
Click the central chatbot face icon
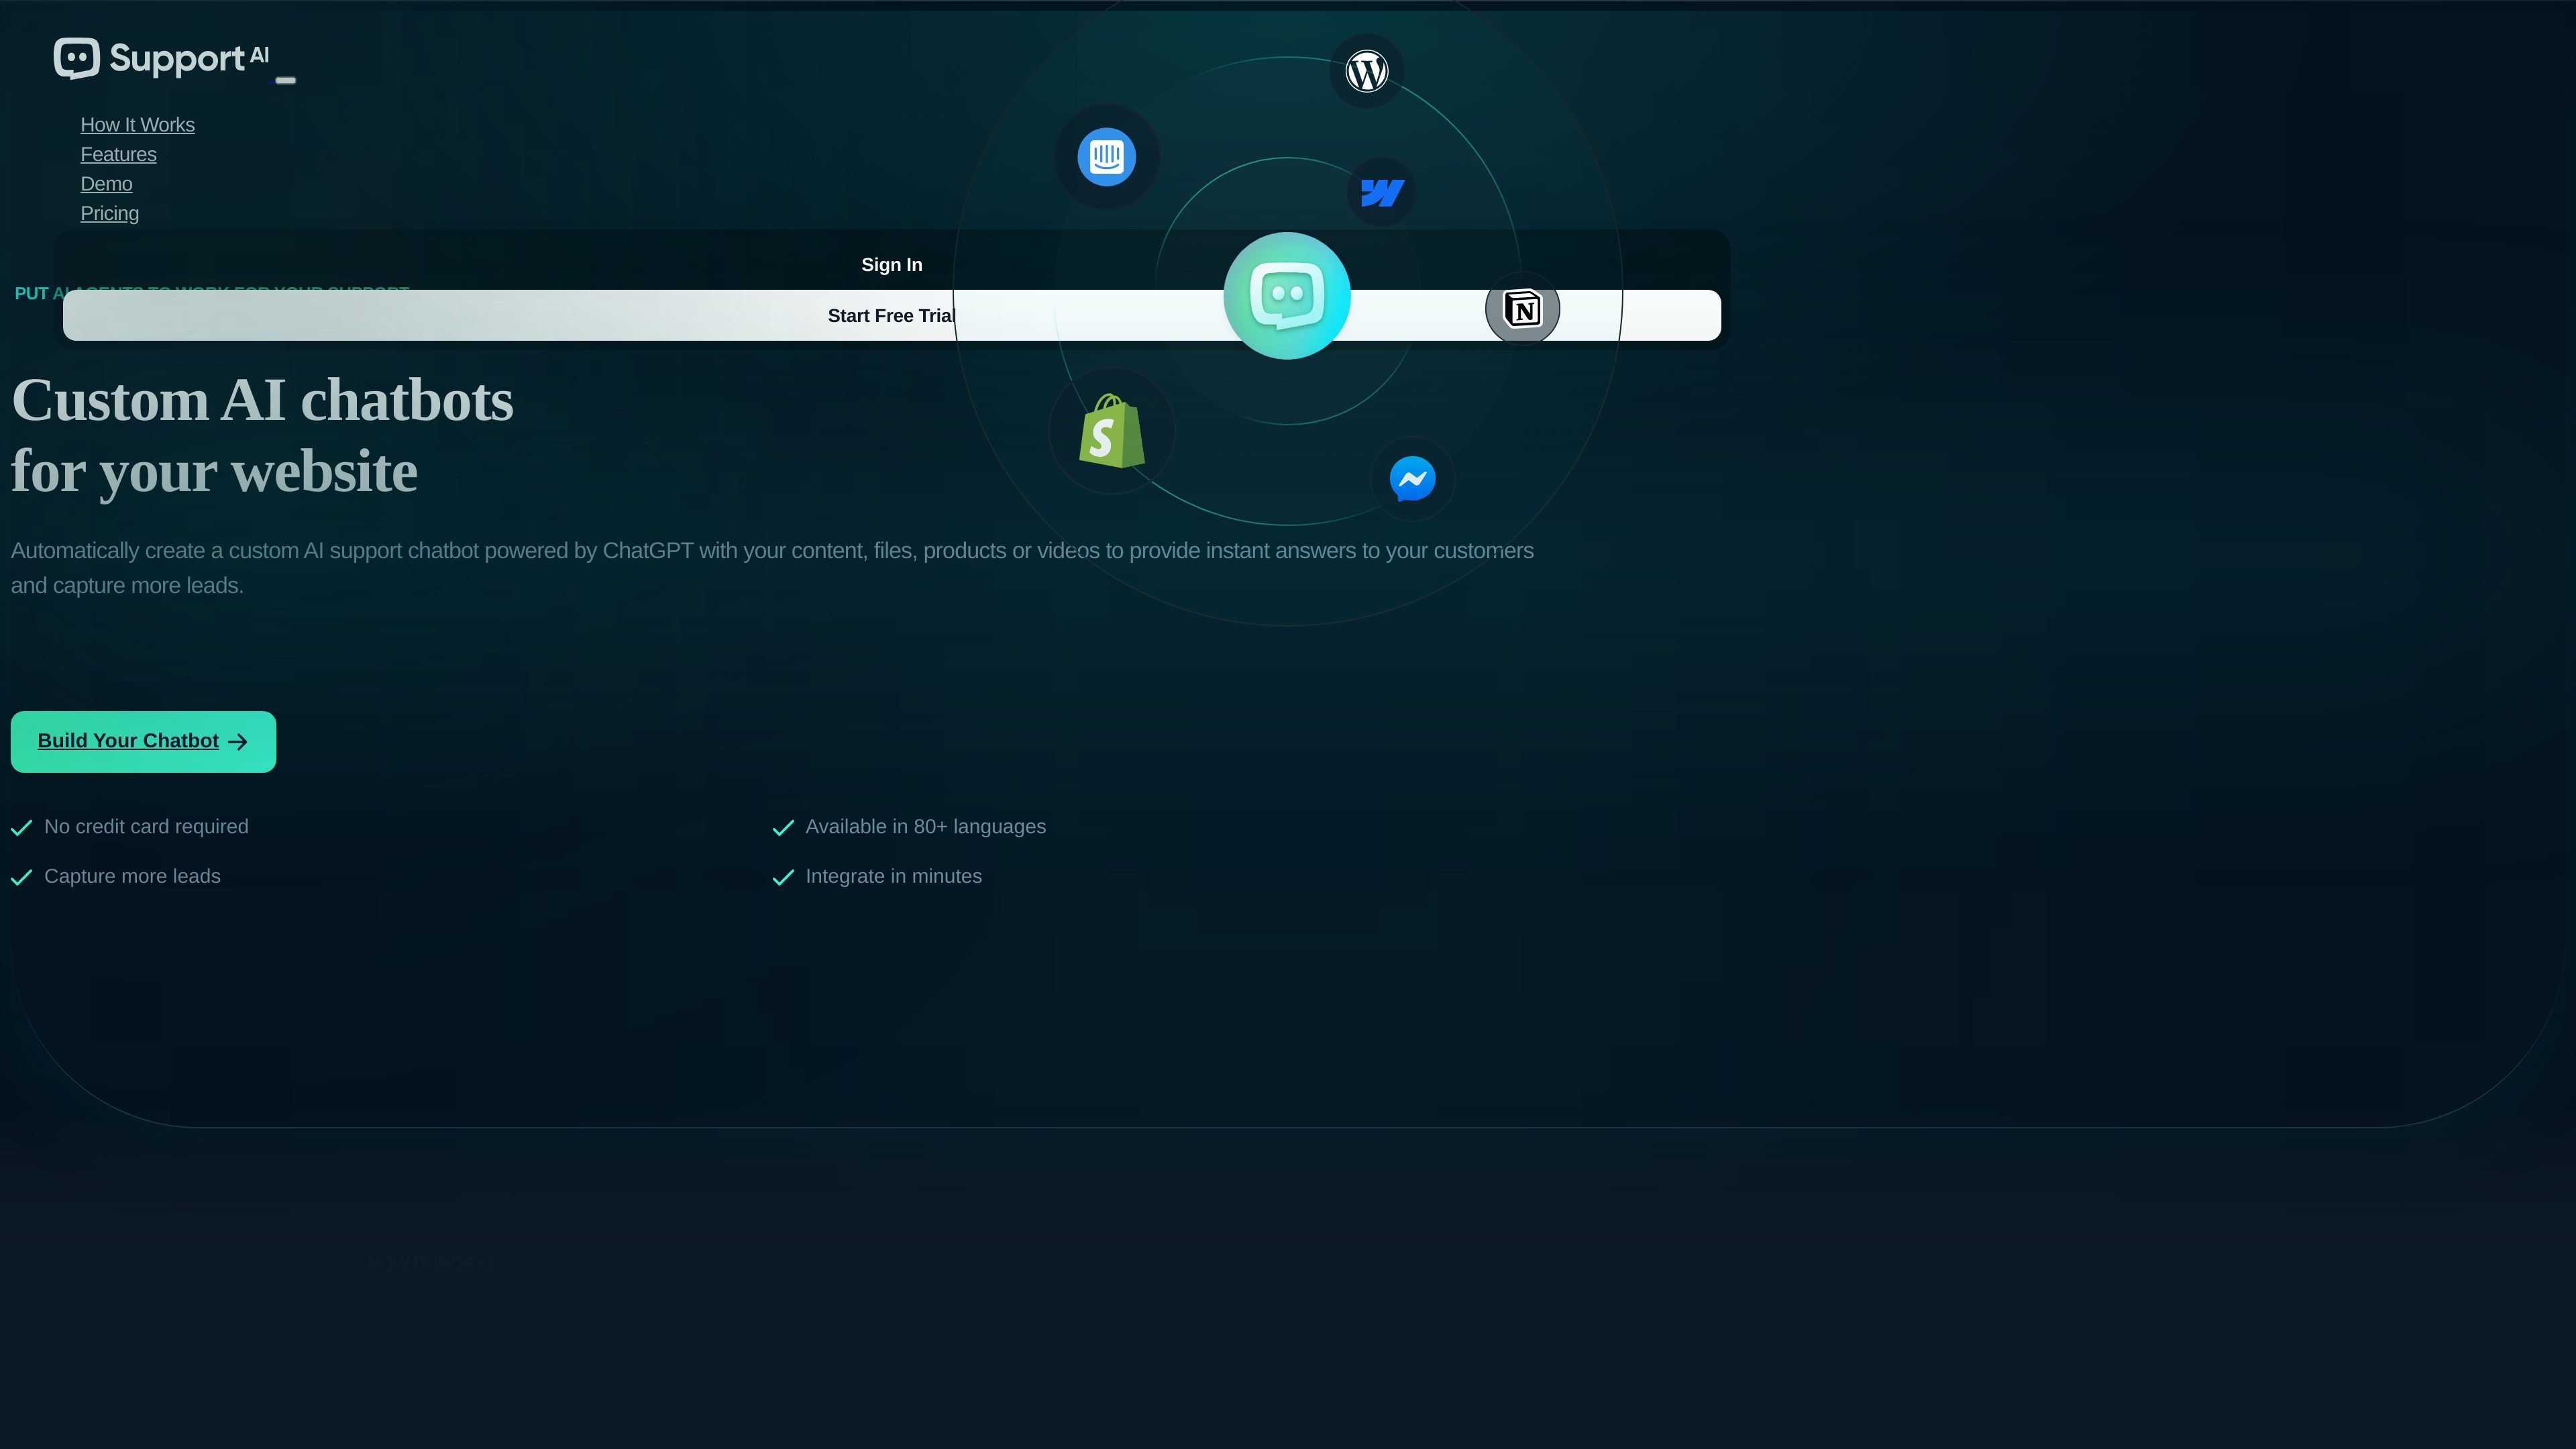coord(1287,296)
